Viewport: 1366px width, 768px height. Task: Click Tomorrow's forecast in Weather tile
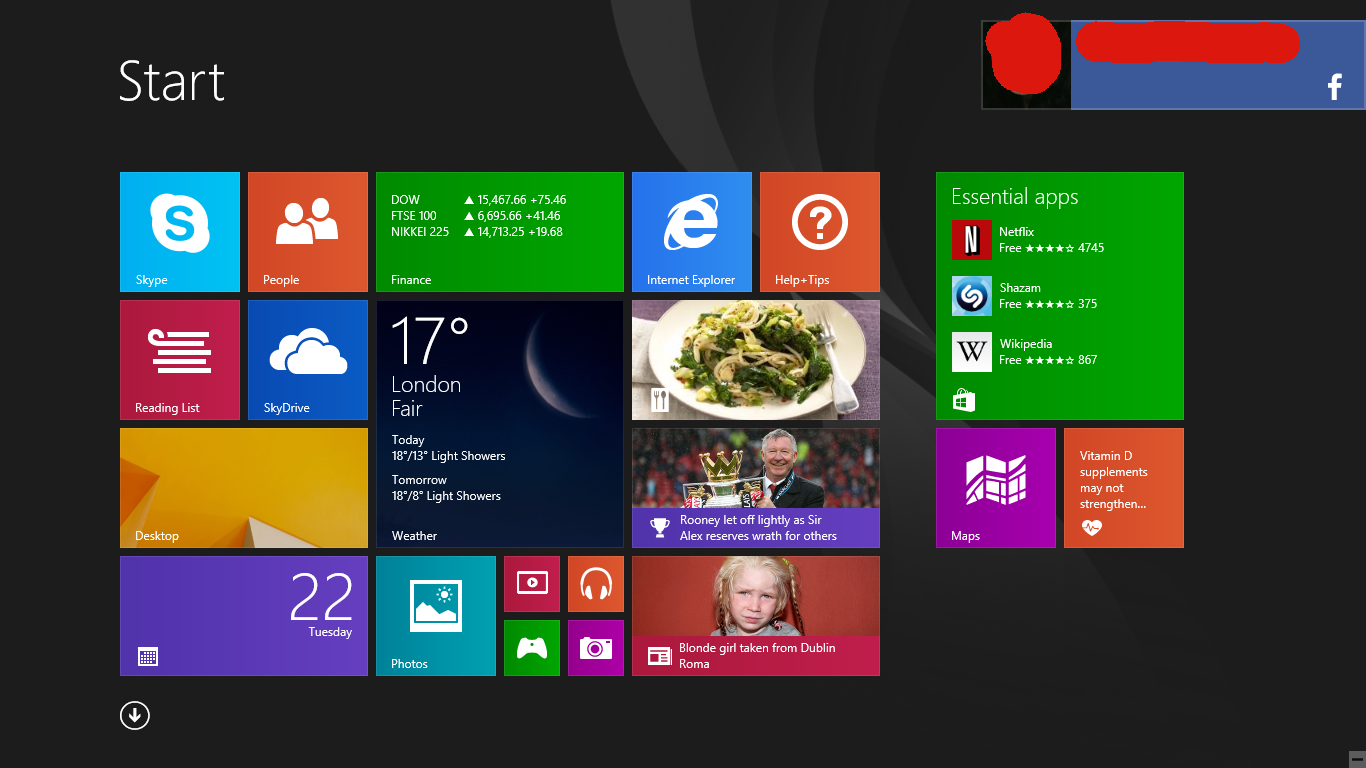point(446,488)
